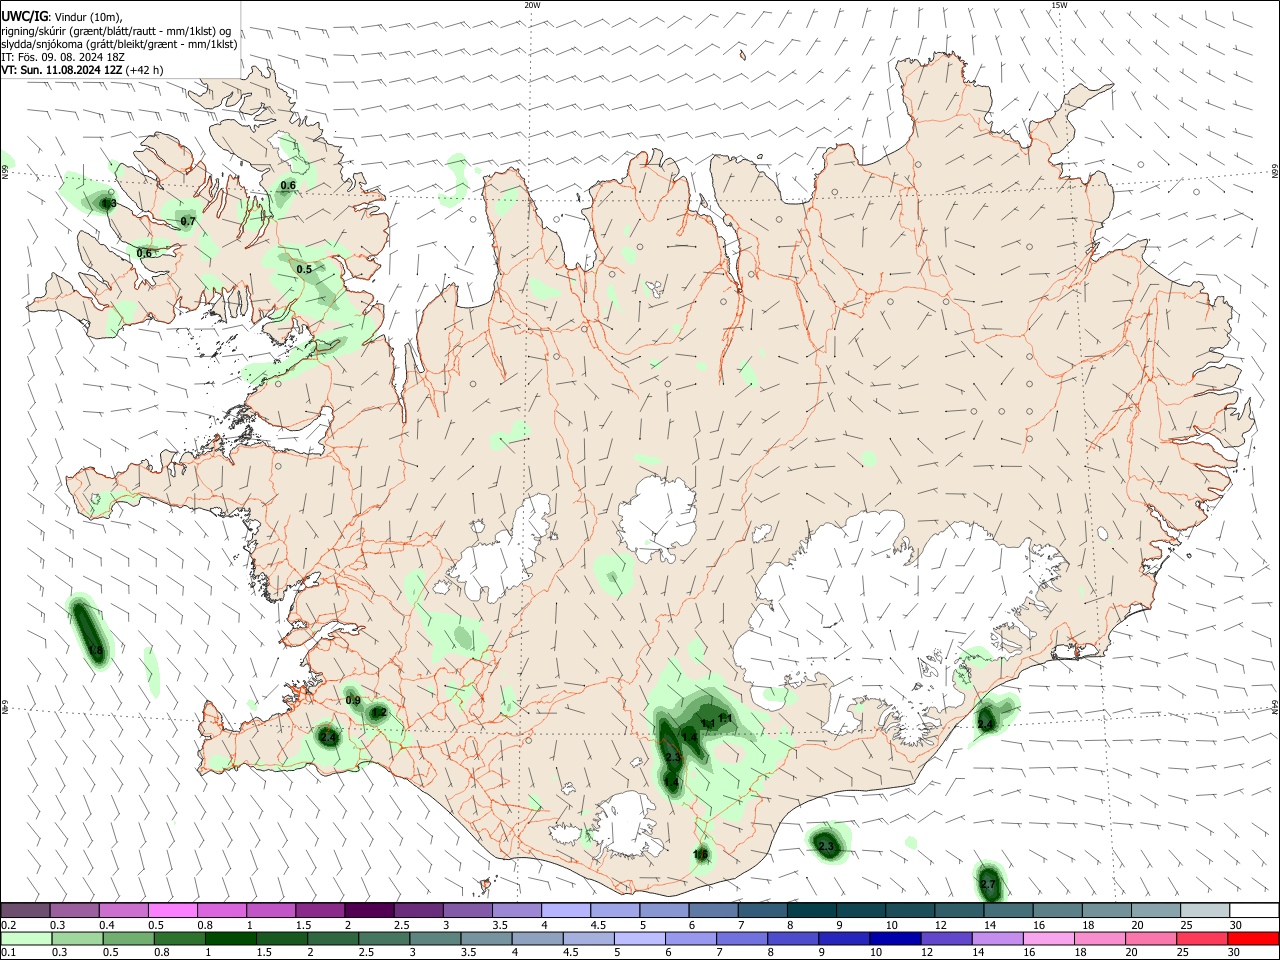Click the 2.4 rain value on the southeast coast
This screenshot has width=1280, height=960.
(x=985, y=723)
